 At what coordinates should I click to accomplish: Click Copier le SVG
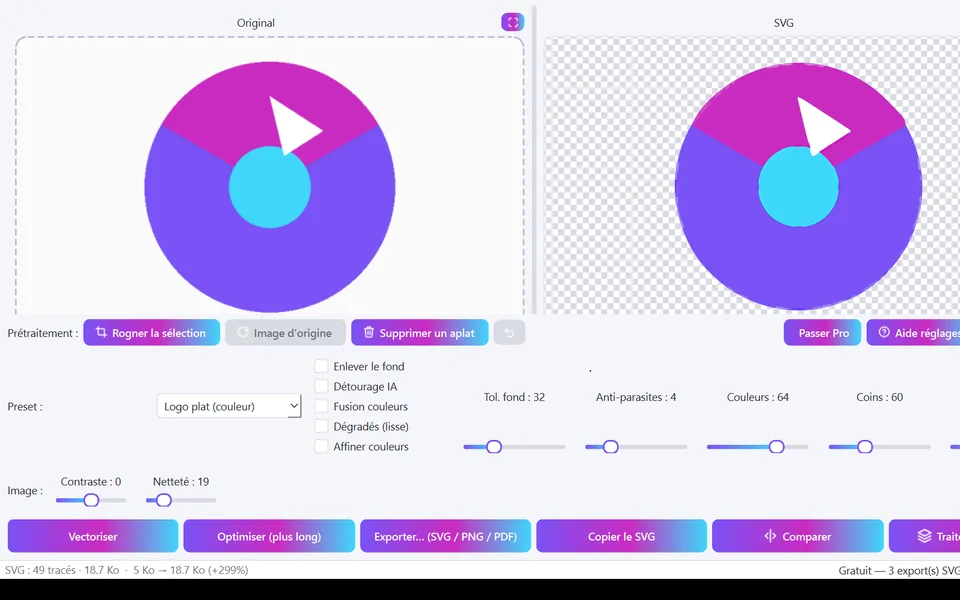(x=621, y=536)
